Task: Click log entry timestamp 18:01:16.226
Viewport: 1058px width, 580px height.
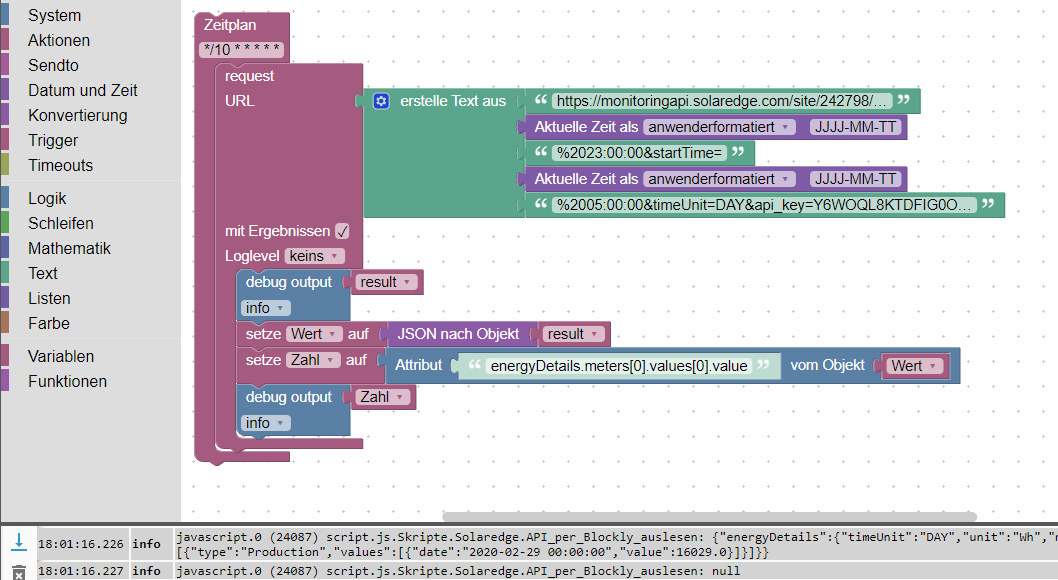Action: [81, 544]
